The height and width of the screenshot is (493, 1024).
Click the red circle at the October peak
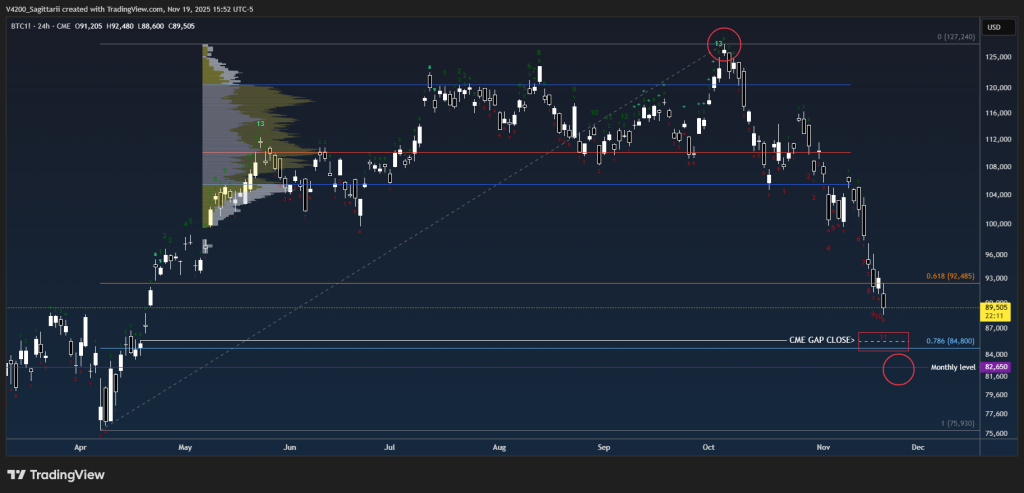click(723, 43)
